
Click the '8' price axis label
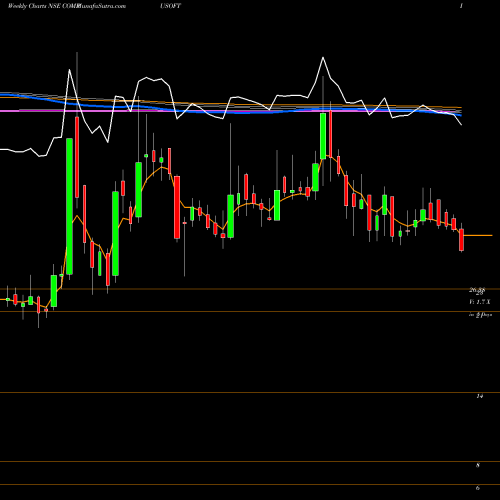pyautogui.click(x=478, y=465)
